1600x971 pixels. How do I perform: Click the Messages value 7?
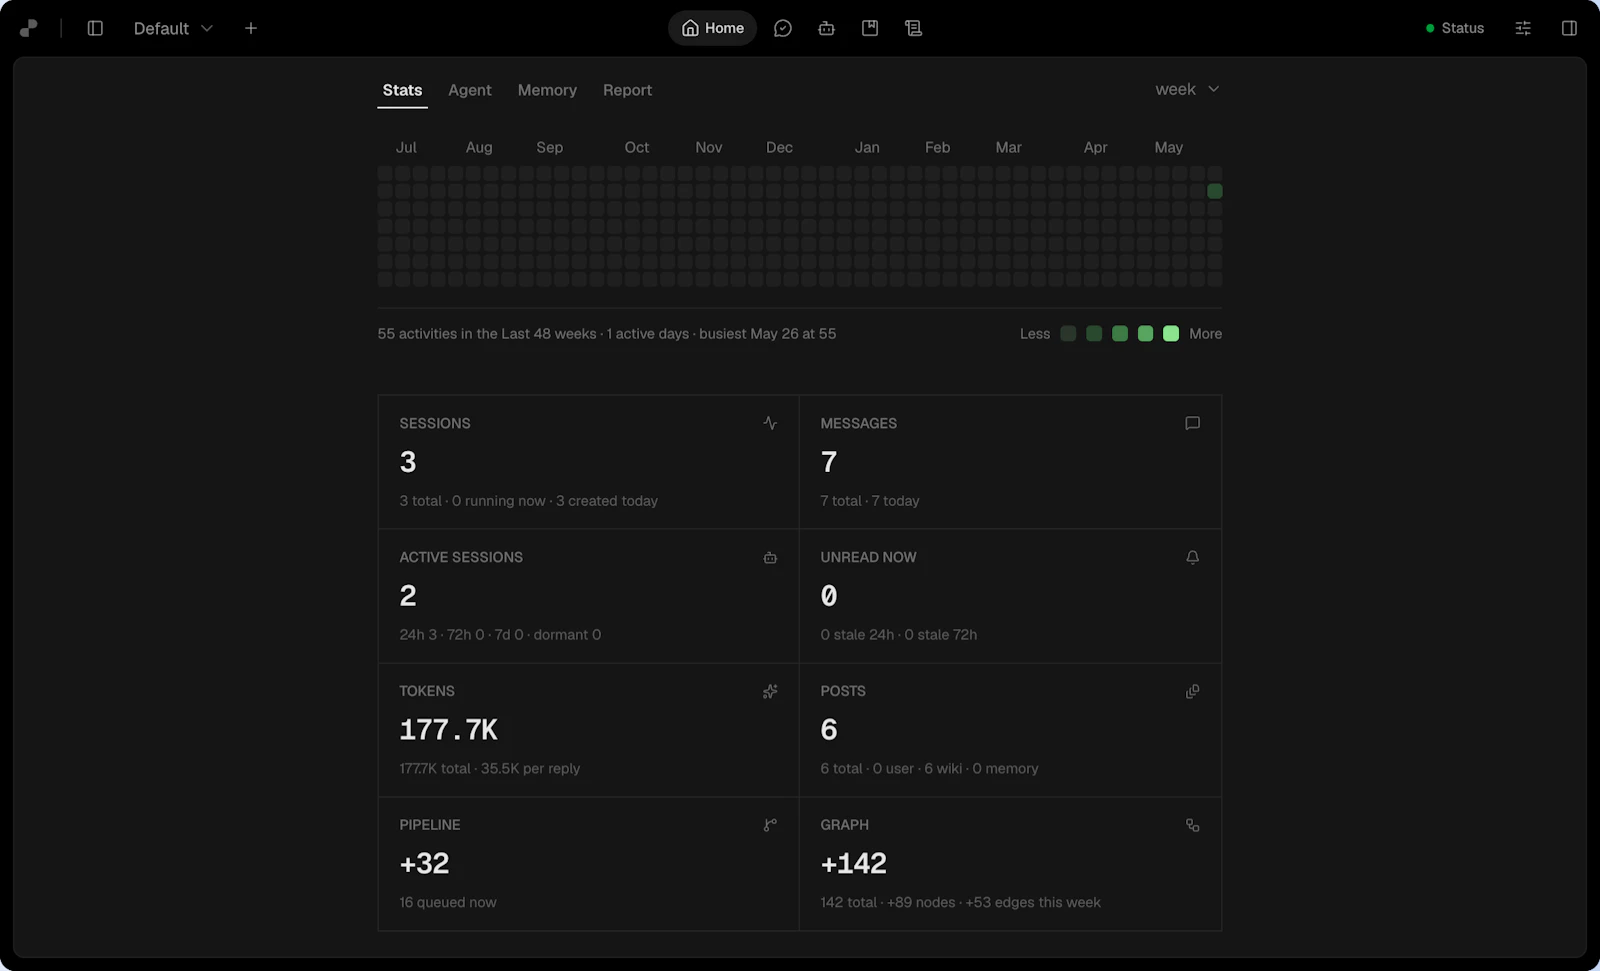[x=829, y=462]
